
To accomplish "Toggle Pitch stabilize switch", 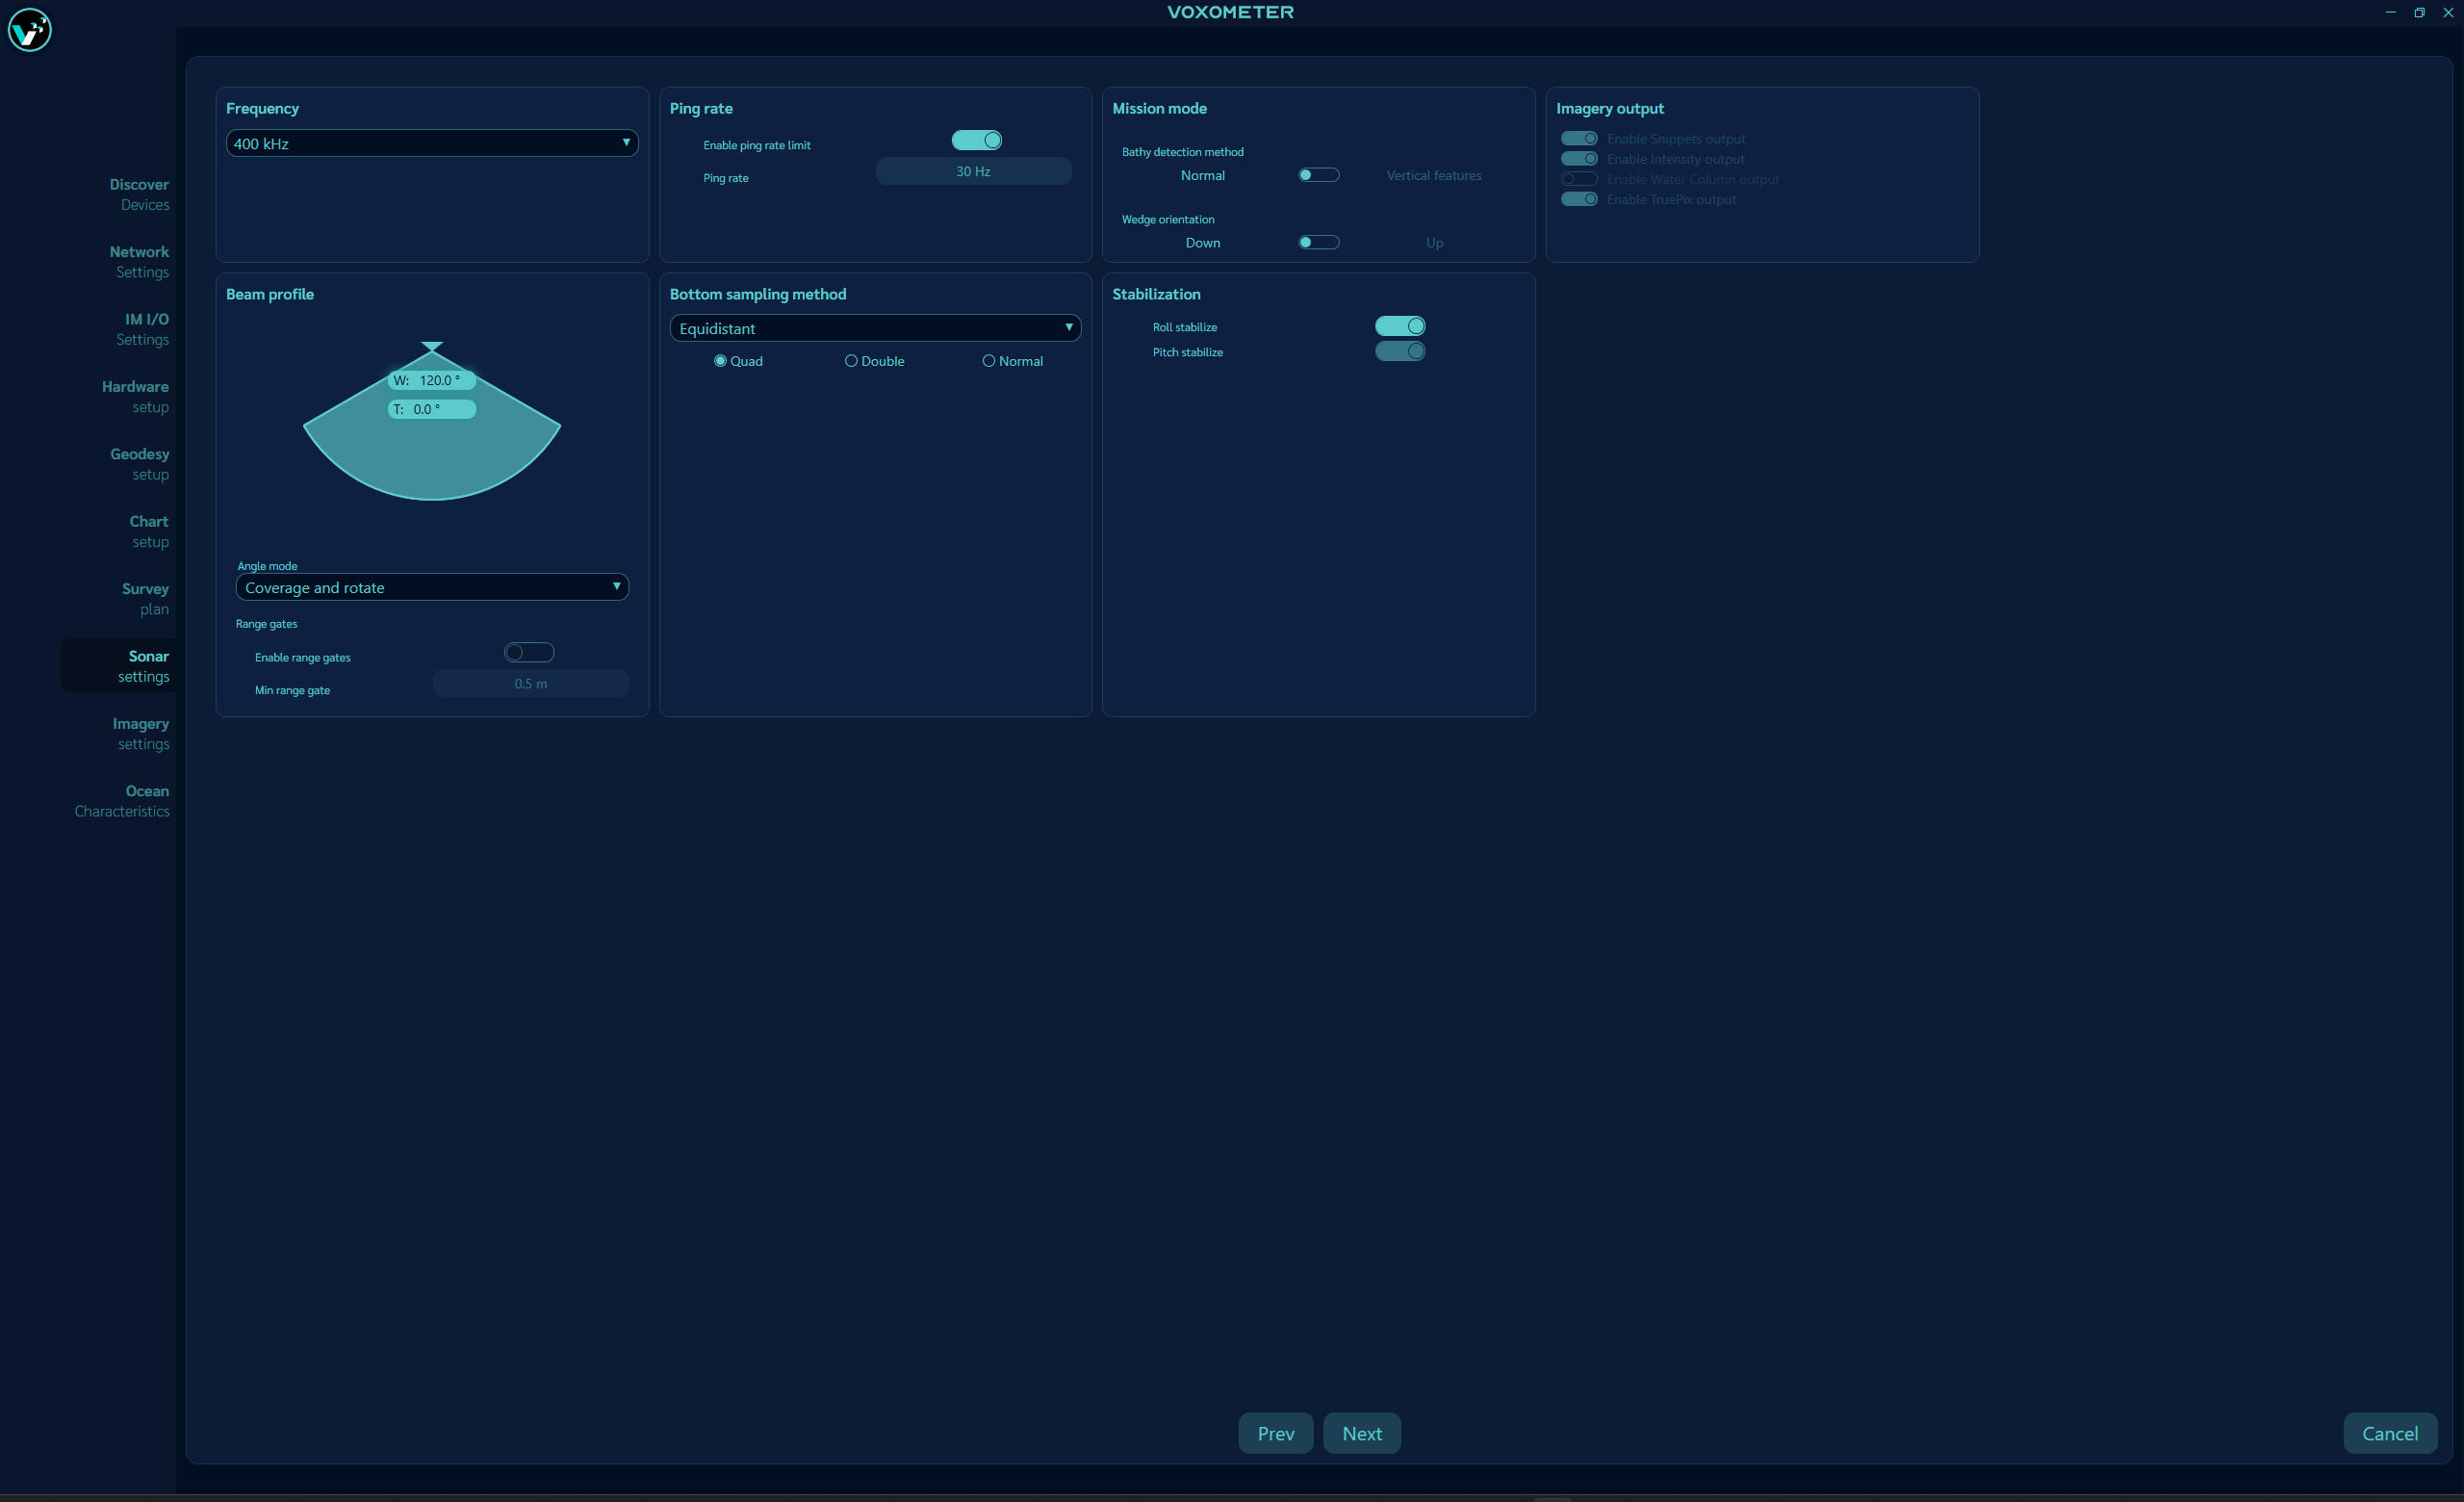I will (1400, 351).
